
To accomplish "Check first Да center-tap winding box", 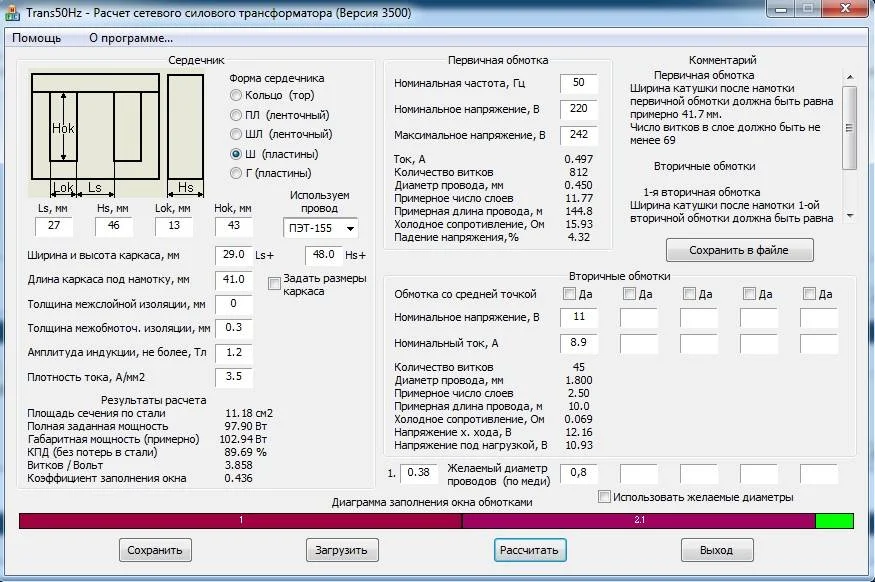I will pos(569,294).
